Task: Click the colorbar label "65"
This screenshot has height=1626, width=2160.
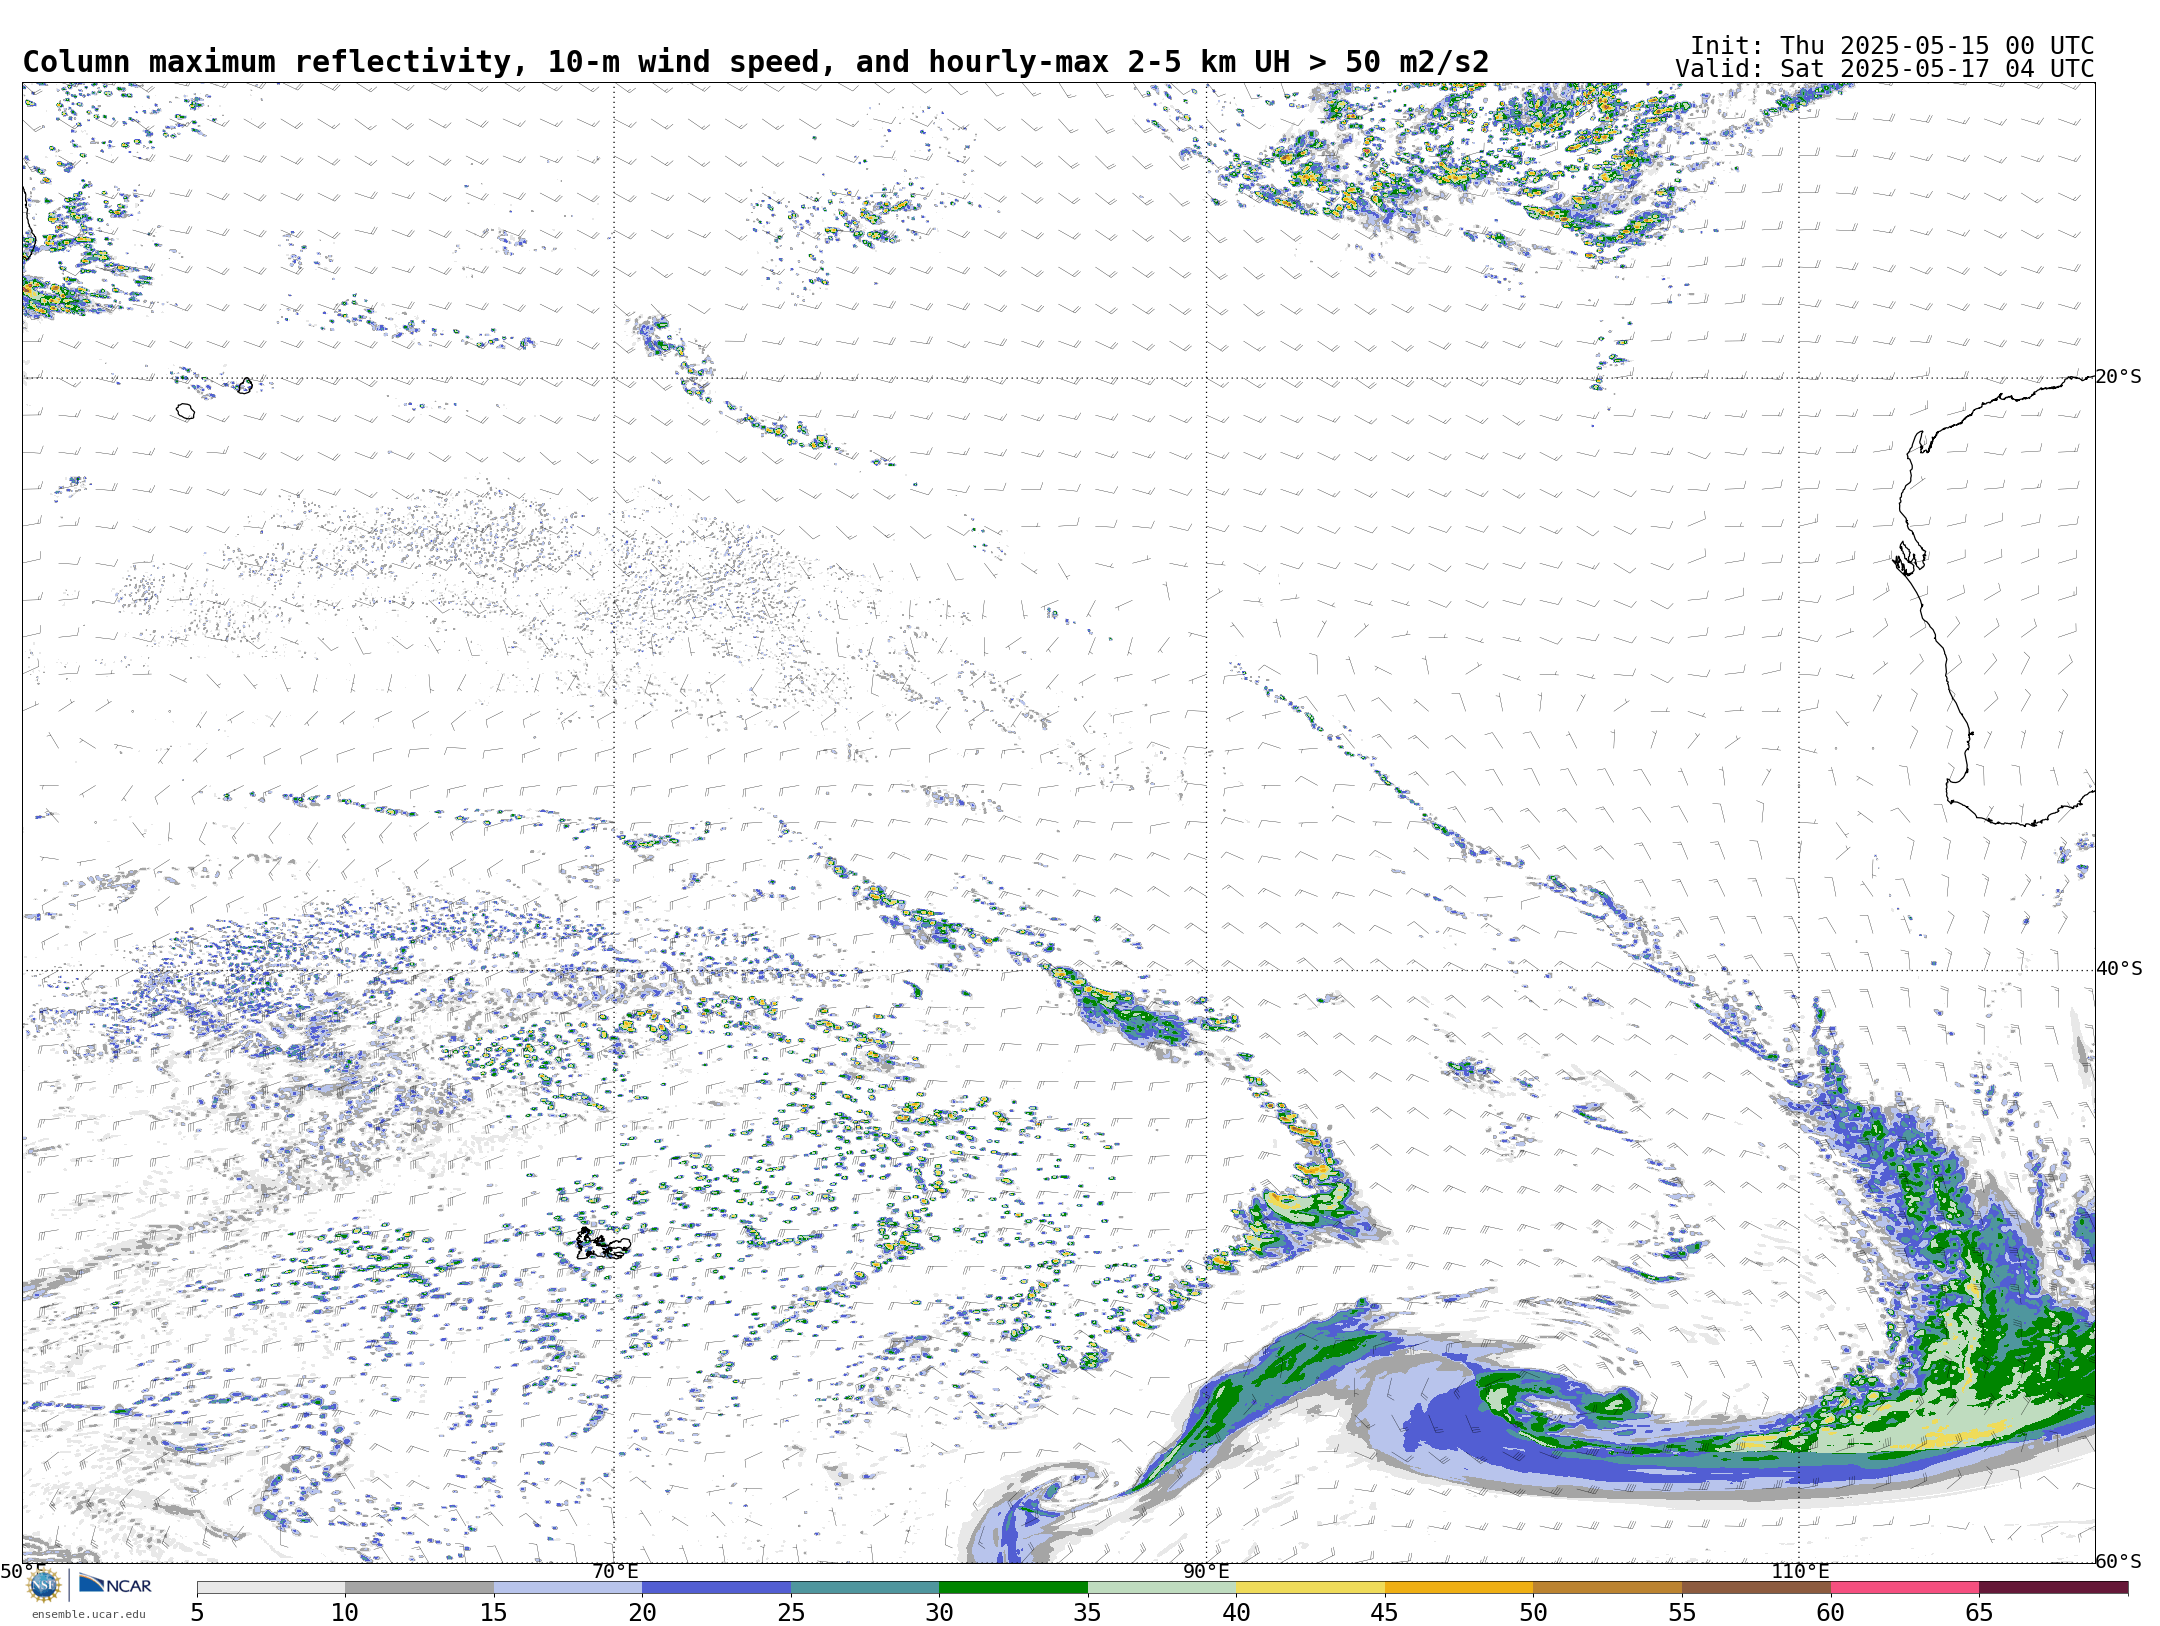Action: pos(1979,1613)
